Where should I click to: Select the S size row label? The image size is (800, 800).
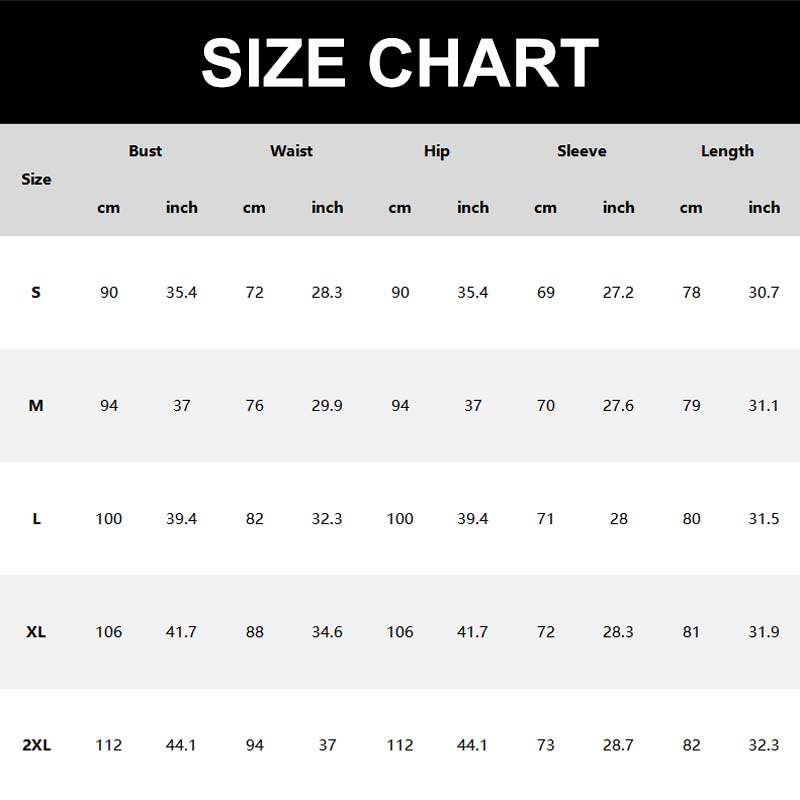click(36, 293)
